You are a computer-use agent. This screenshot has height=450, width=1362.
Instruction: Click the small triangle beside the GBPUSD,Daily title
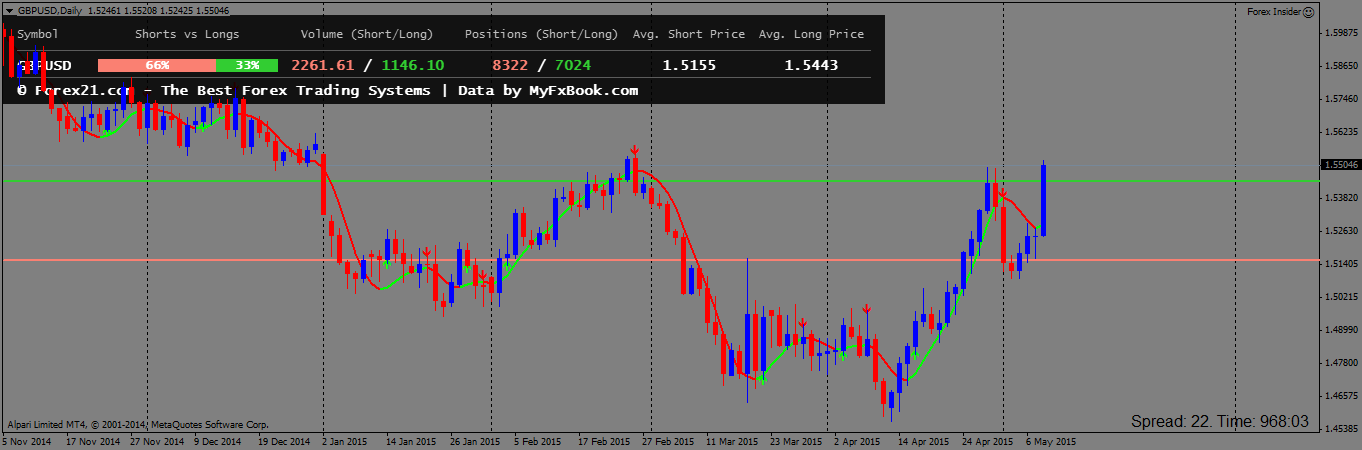[x=9, y=10]
